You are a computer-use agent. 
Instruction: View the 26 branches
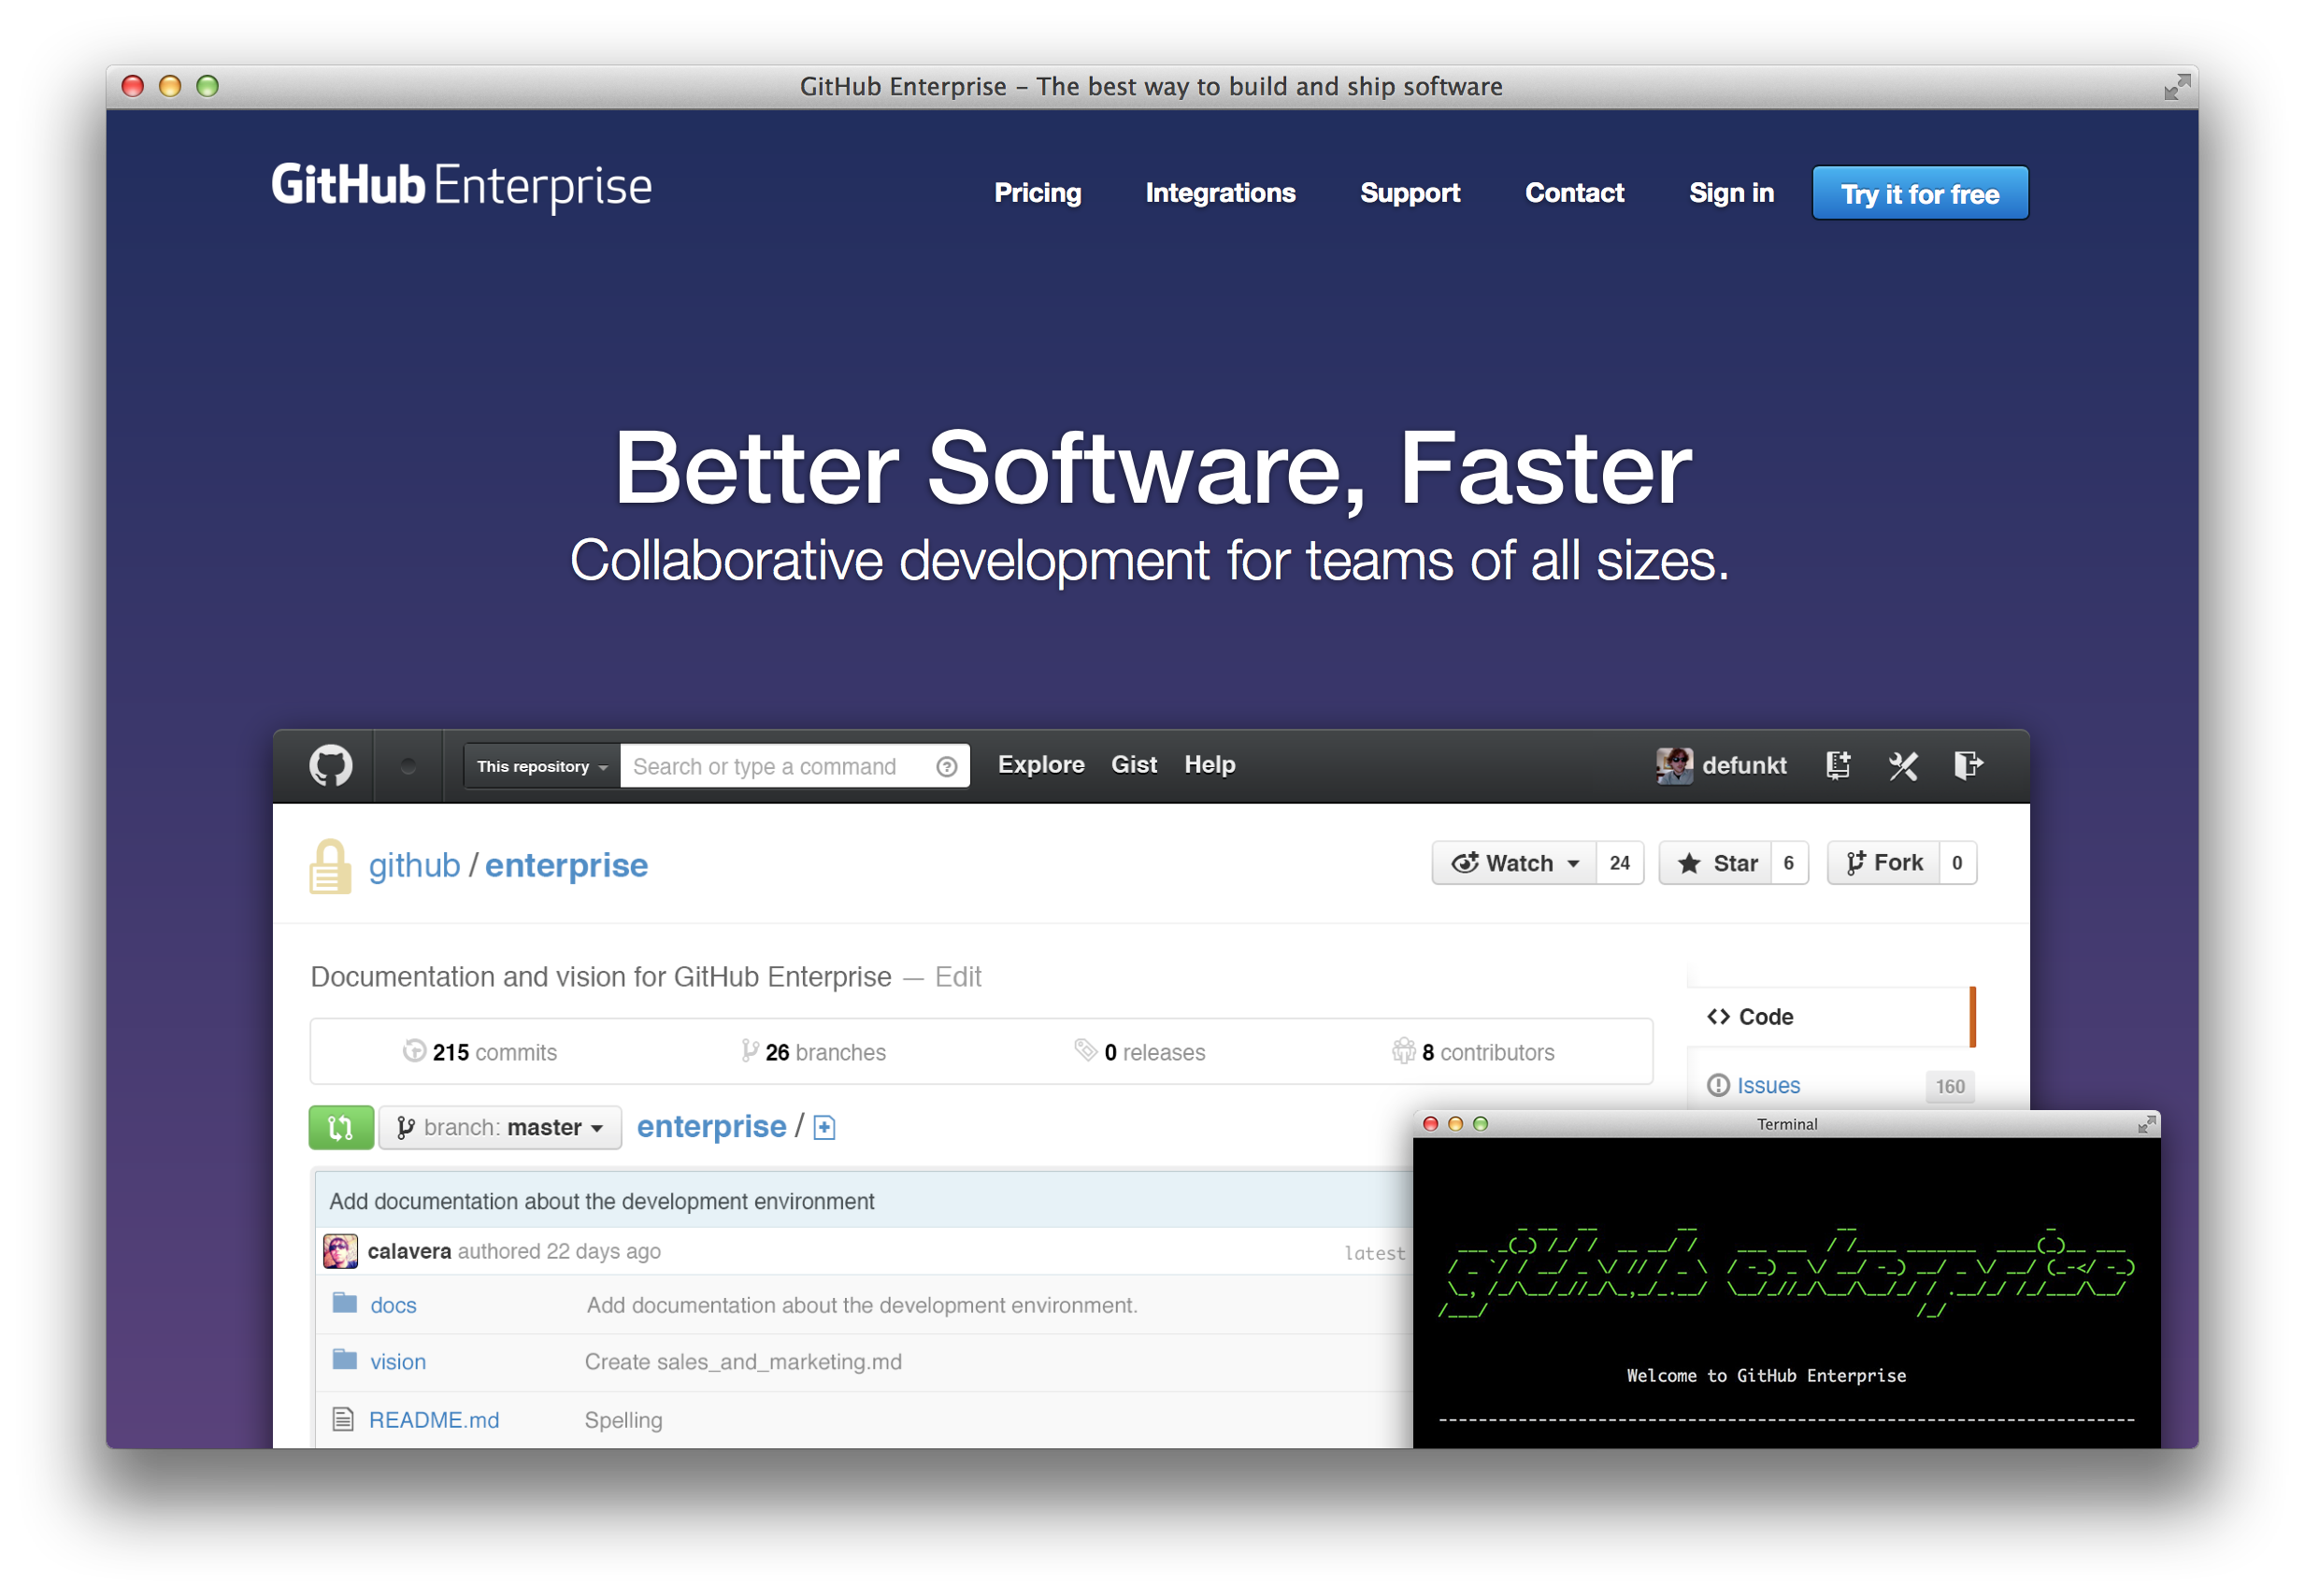click(x=813, y=1052)
